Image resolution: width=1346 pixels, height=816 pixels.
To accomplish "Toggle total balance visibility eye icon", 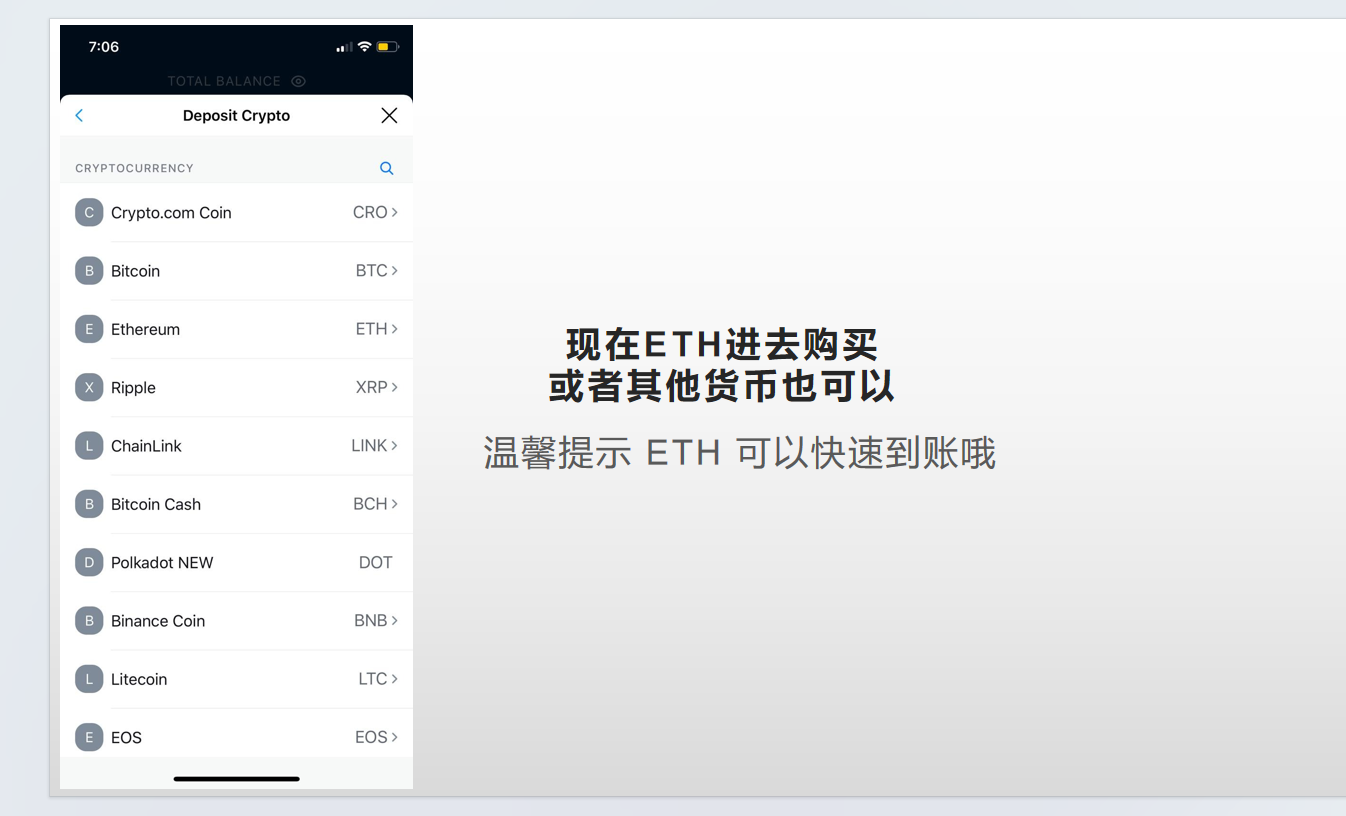I will tap(298, 81).
